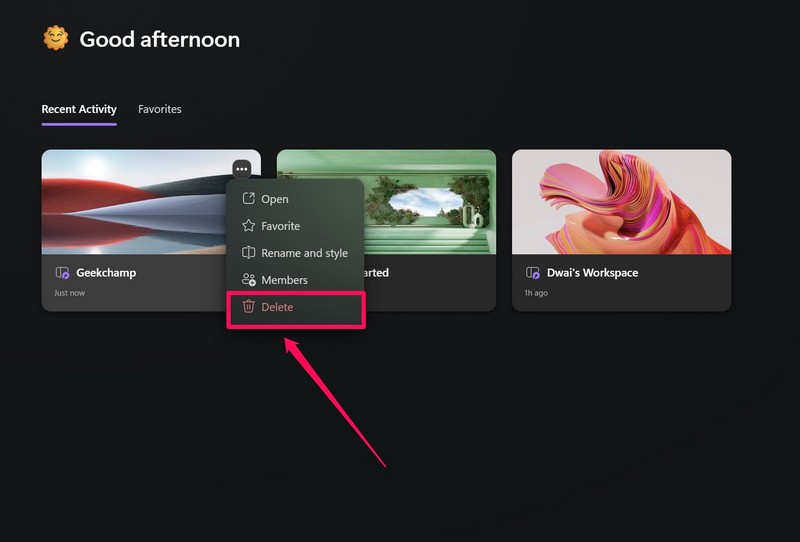Click the people icon beside Members
This screenshot has width=800, height=542.
point(249,280)
